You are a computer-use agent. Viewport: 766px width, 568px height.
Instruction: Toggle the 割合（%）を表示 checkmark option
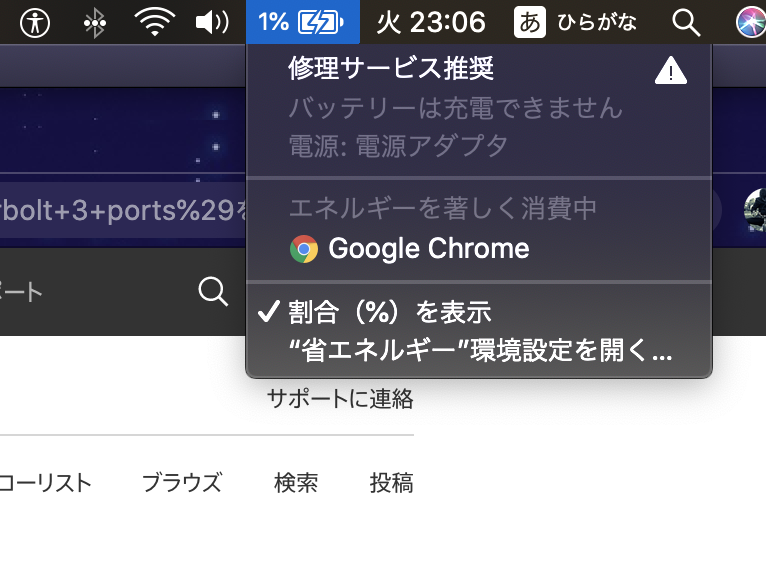[390, 313]
